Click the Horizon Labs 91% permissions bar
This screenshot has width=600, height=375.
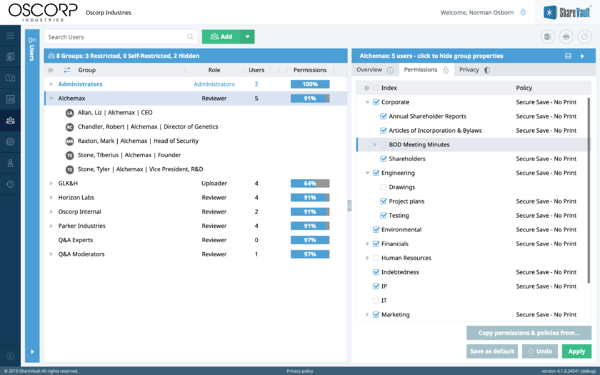310,197
